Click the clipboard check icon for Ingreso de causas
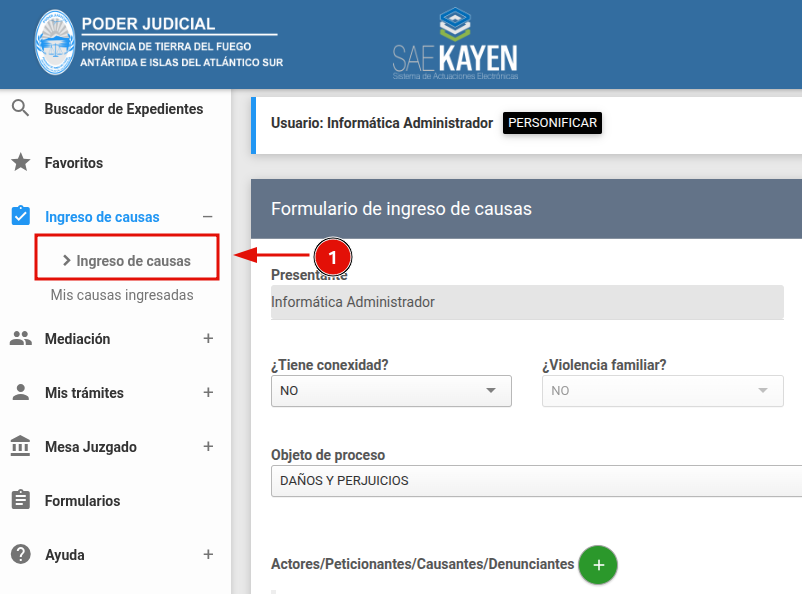The height and width of the screenshot is (594, 802). tap(20, 216)
